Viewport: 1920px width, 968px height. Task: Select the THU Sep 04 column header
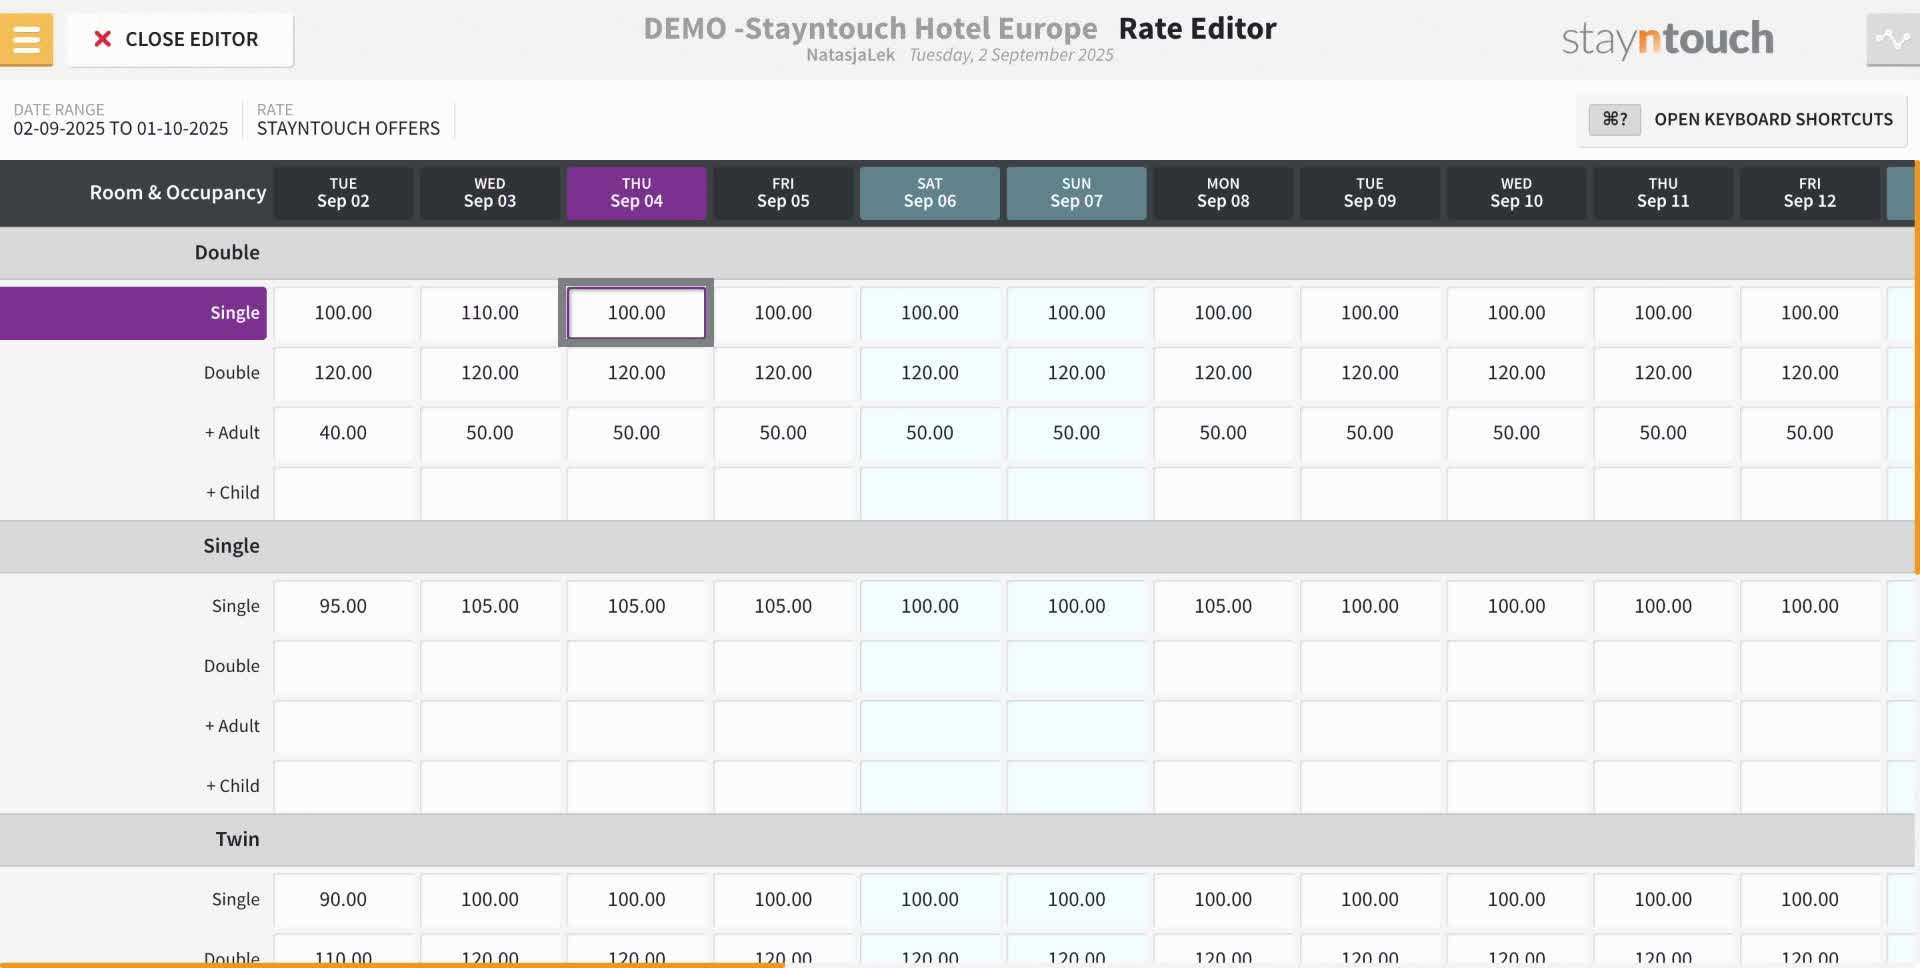pos(637,193)
